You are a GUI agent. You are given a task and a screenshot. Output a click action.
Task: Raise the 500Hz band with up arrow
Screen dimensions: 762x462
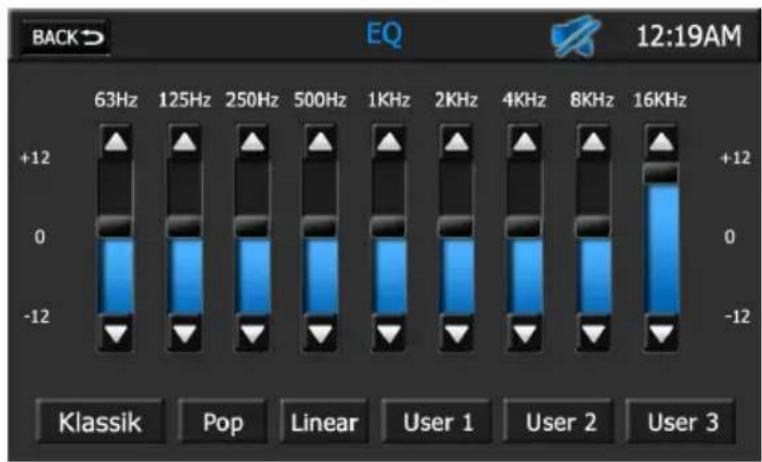[321, 142]
